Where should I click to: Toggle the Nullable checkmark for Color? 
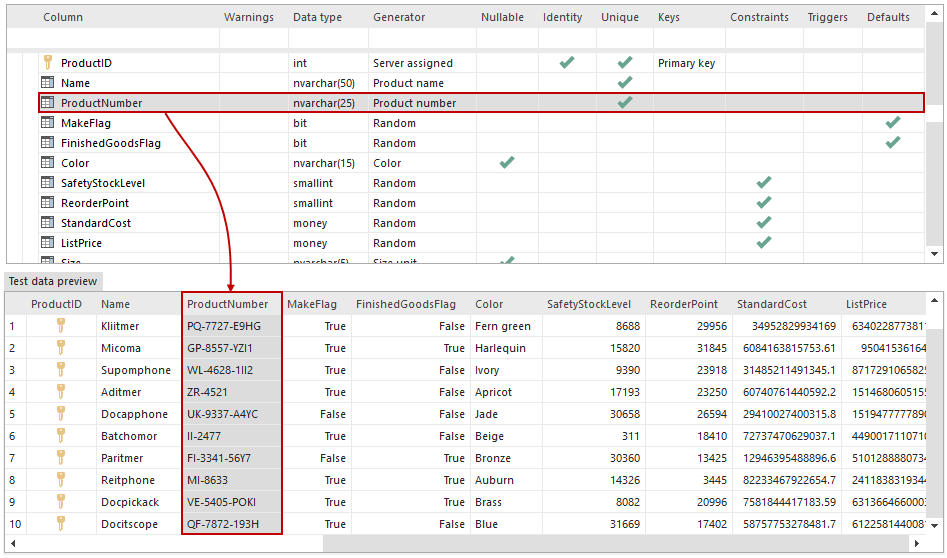(506, 163)
